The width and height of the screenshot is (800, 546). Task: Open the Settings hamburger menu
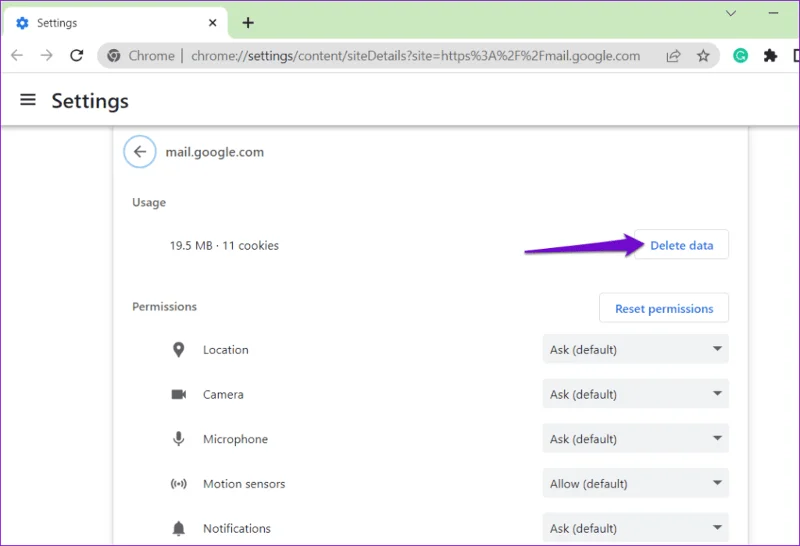tap(28, 100)
